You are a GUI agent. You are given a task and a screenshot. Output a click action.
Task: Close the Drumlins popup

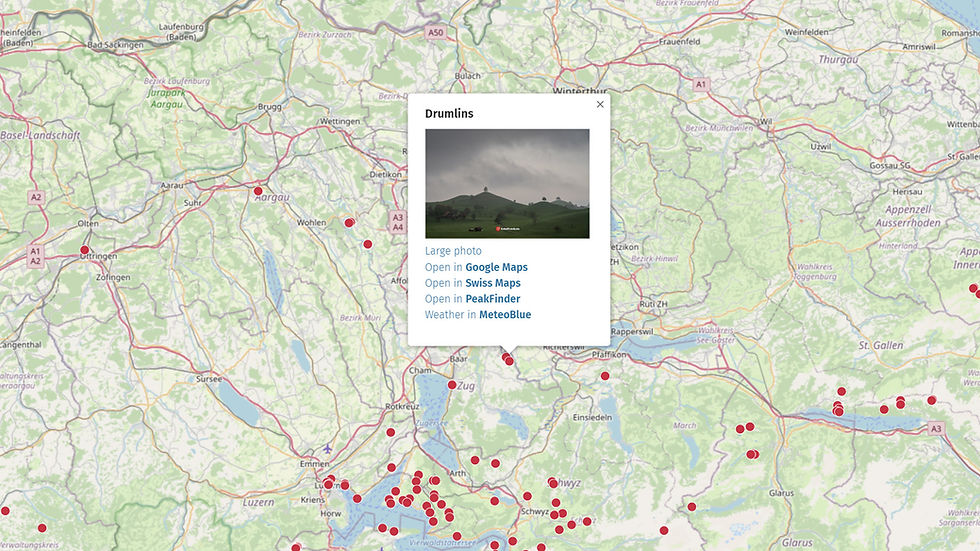pos(600,104)
